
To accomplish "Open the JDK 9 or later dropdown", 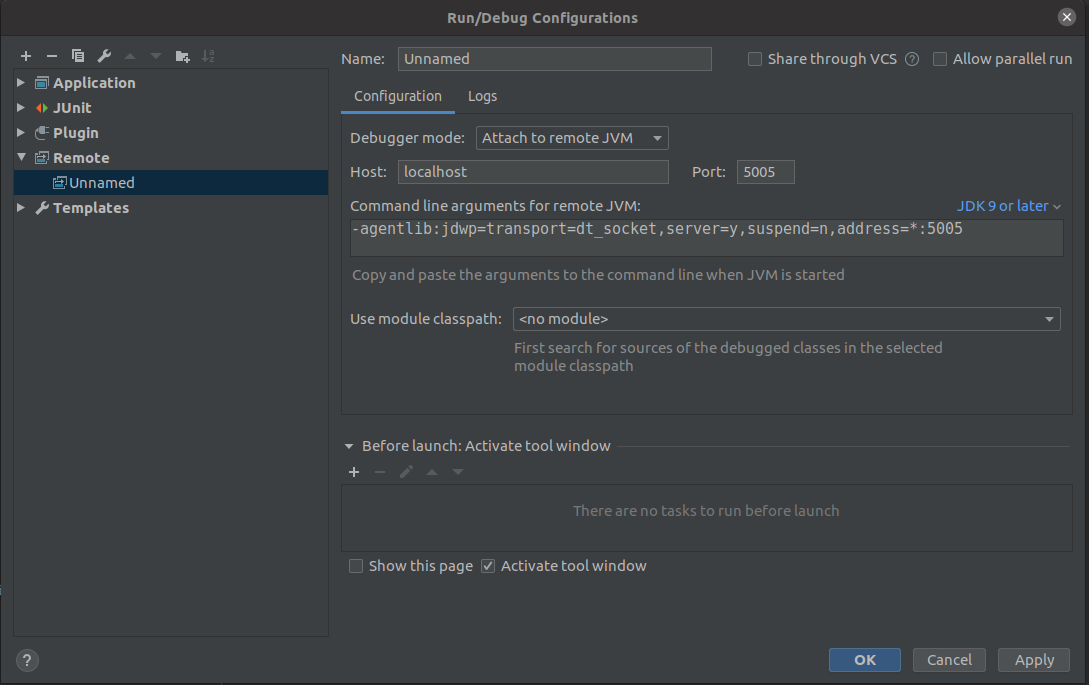I will point(1008,205).
